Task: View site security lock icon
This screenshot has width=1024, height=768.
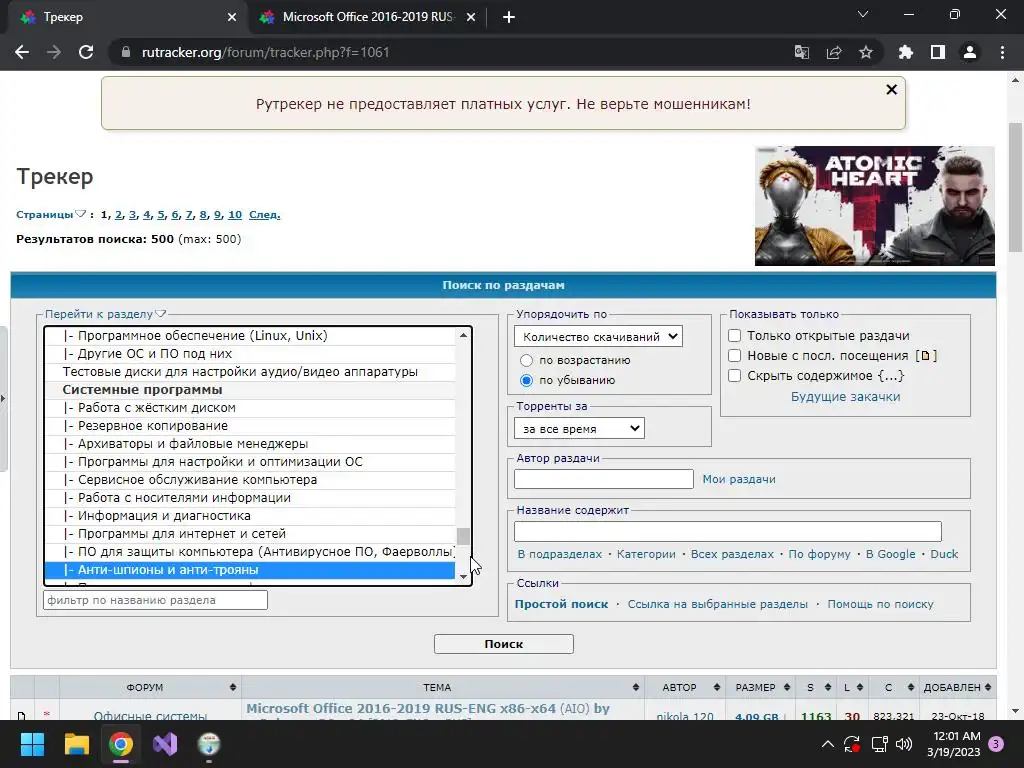Action: (126, 52)
